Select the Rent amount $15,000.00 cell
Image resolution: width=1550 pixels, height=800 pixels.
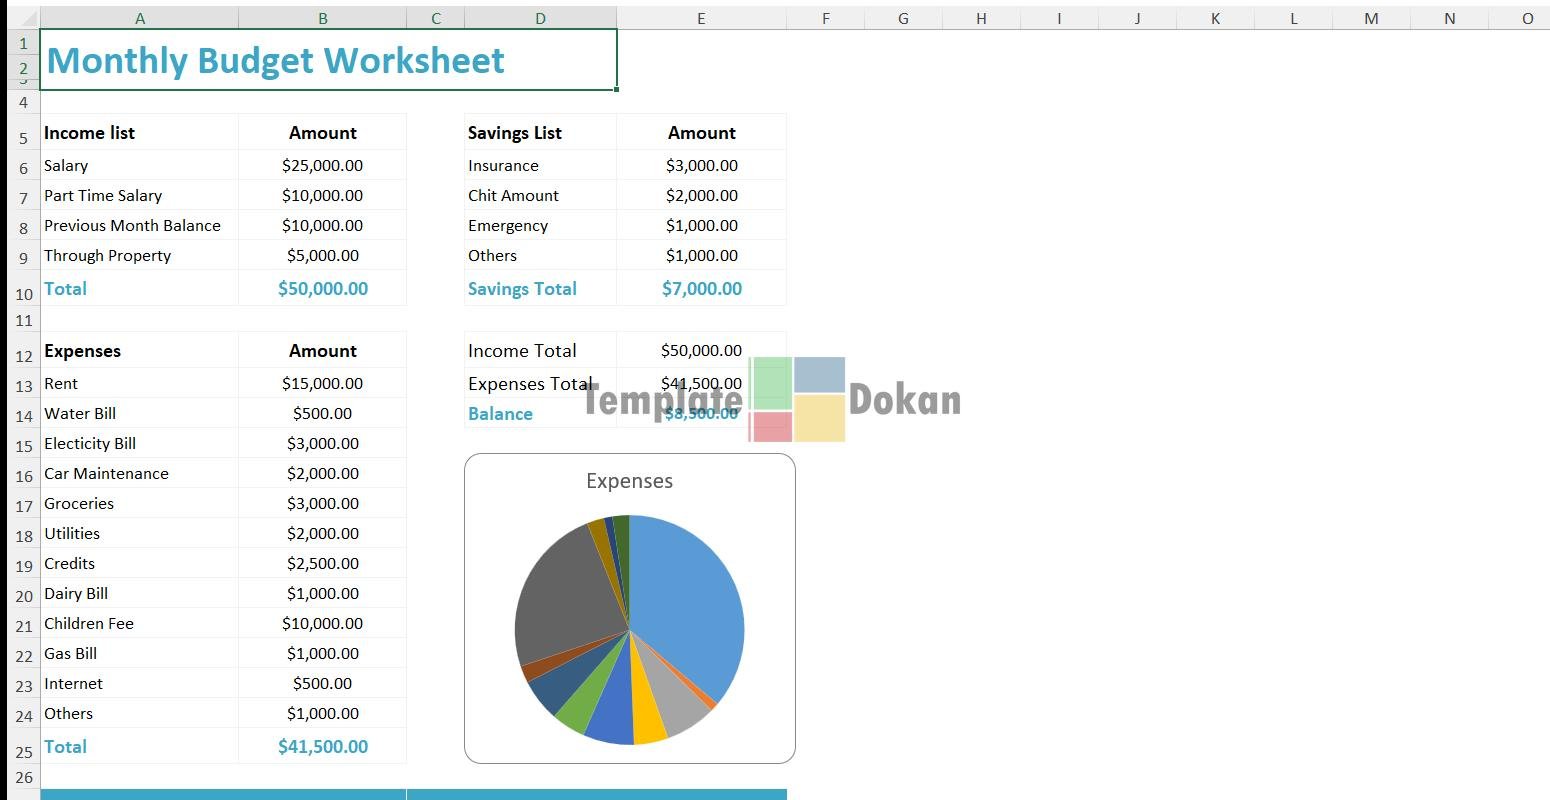click(x=322, y=384)
